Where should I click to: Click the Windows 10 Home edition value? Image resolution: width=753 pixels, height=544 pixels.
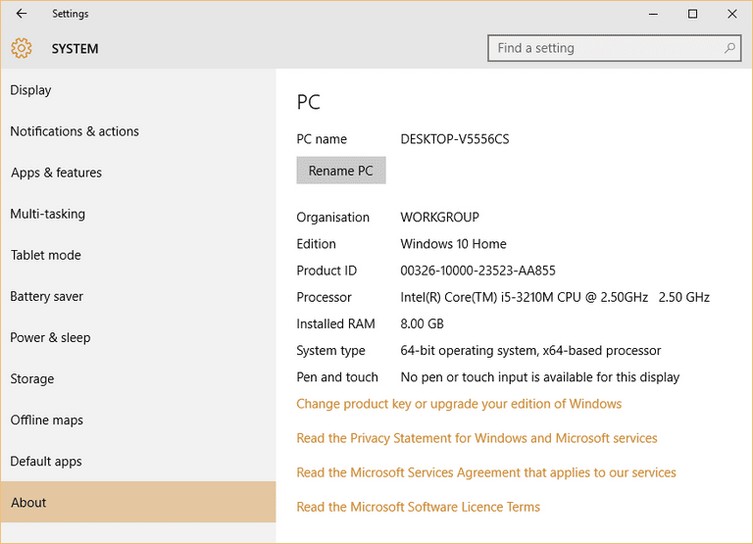coord(453,244)
